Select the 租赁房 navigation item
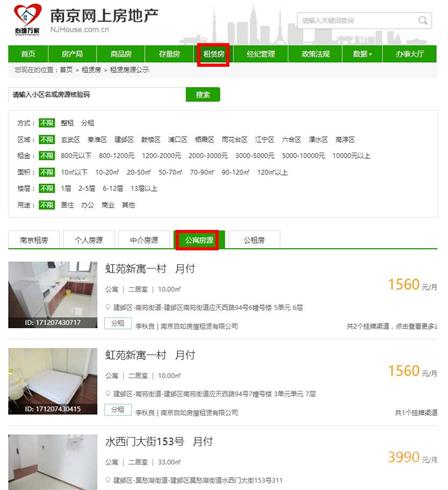The width and height of the screenshot is (448, 490). tap(213, 54)
